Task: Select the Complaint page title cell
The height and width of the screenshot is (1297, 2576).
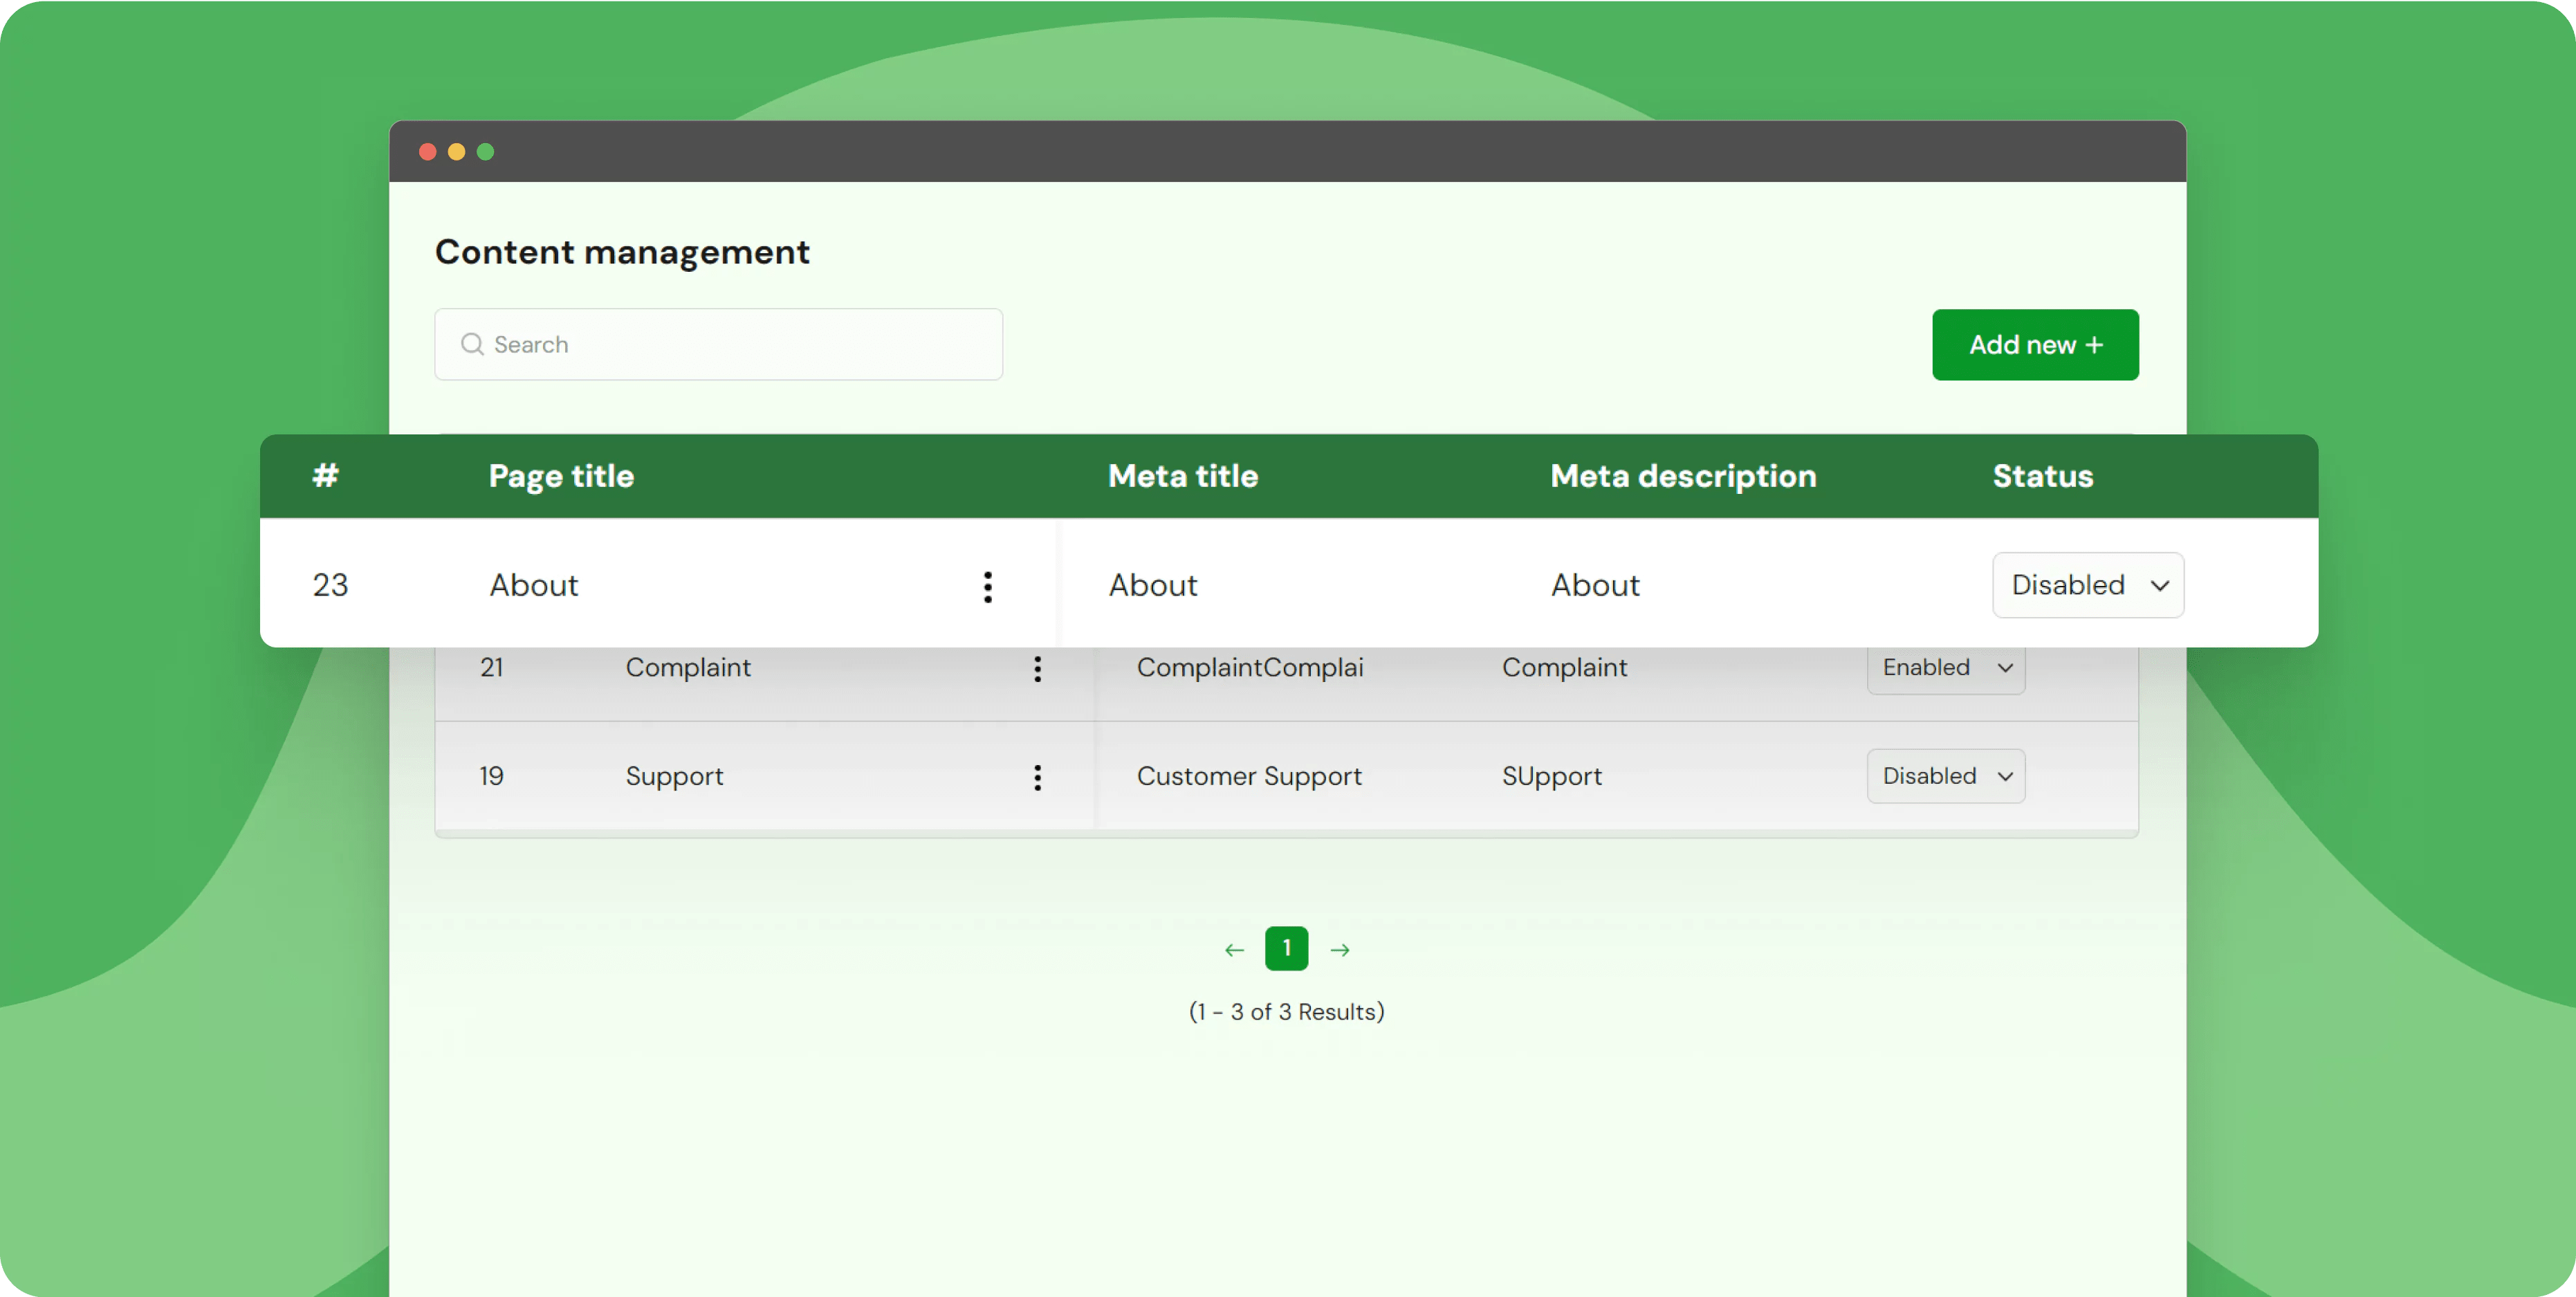Action: coord(688,668)
